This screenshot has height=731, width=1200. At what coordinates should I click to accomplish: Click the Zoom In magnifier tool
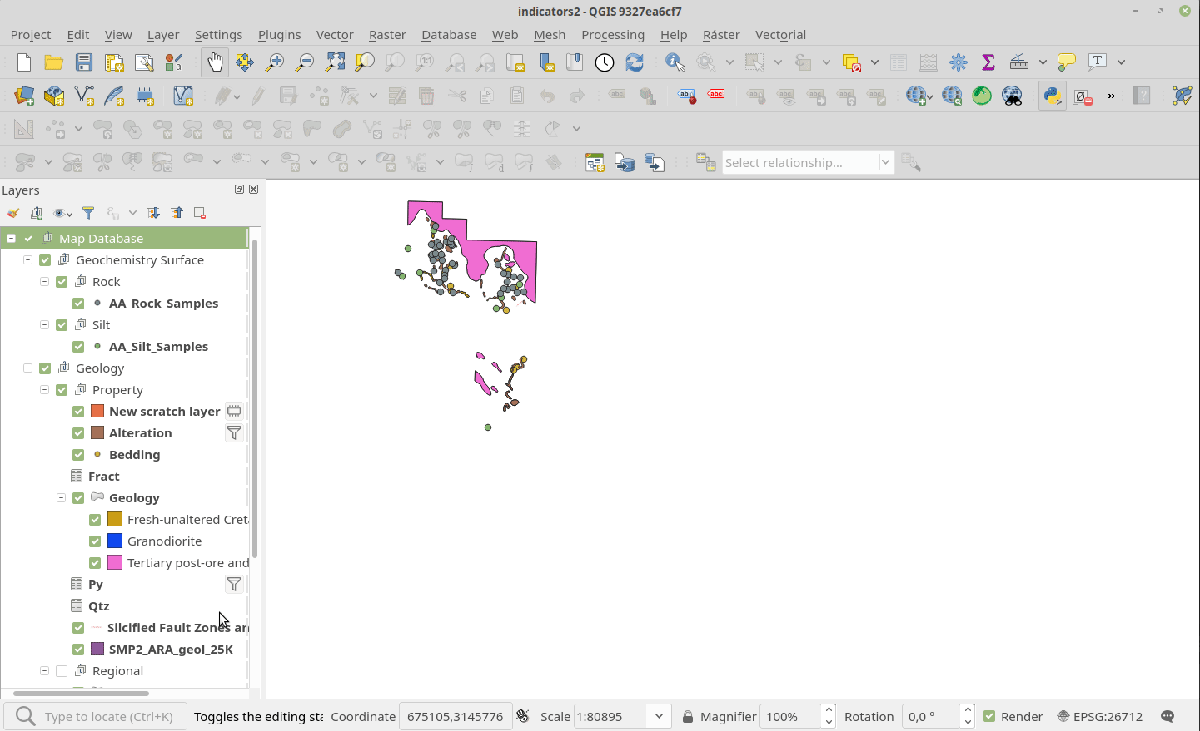click(274, 63)
